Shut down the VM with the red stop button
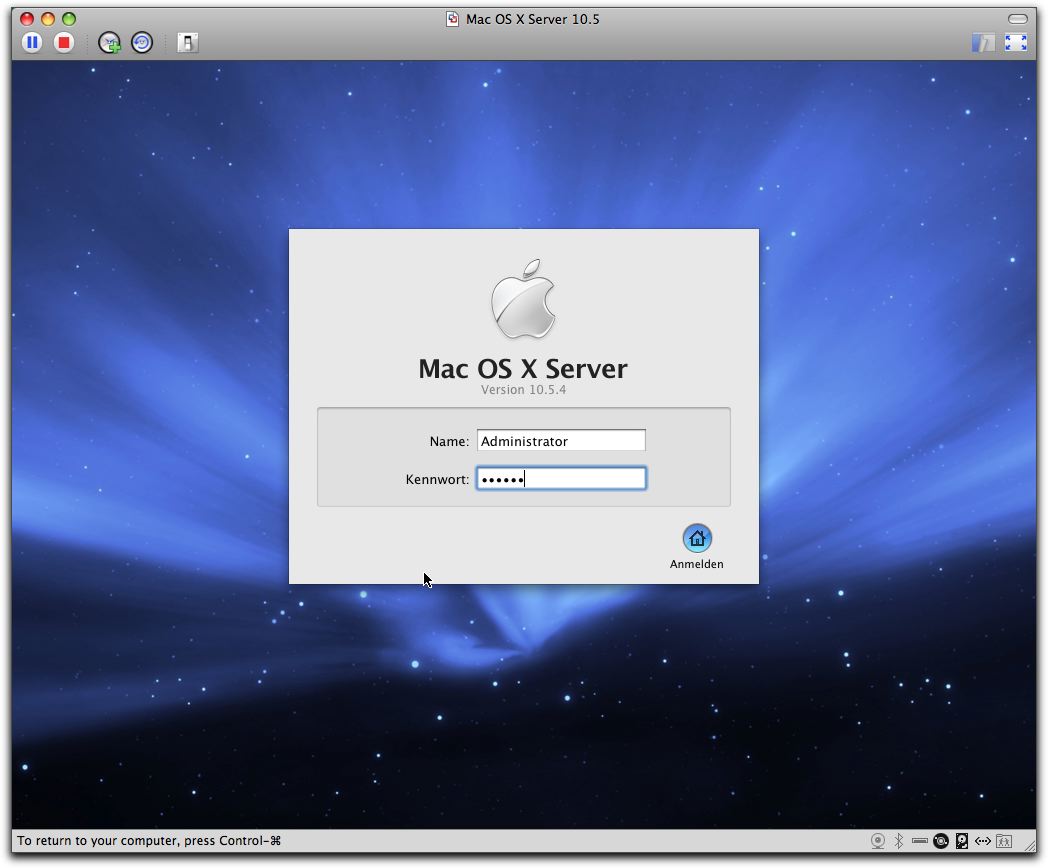1048x868 pixels. click(x=64, y=43)
